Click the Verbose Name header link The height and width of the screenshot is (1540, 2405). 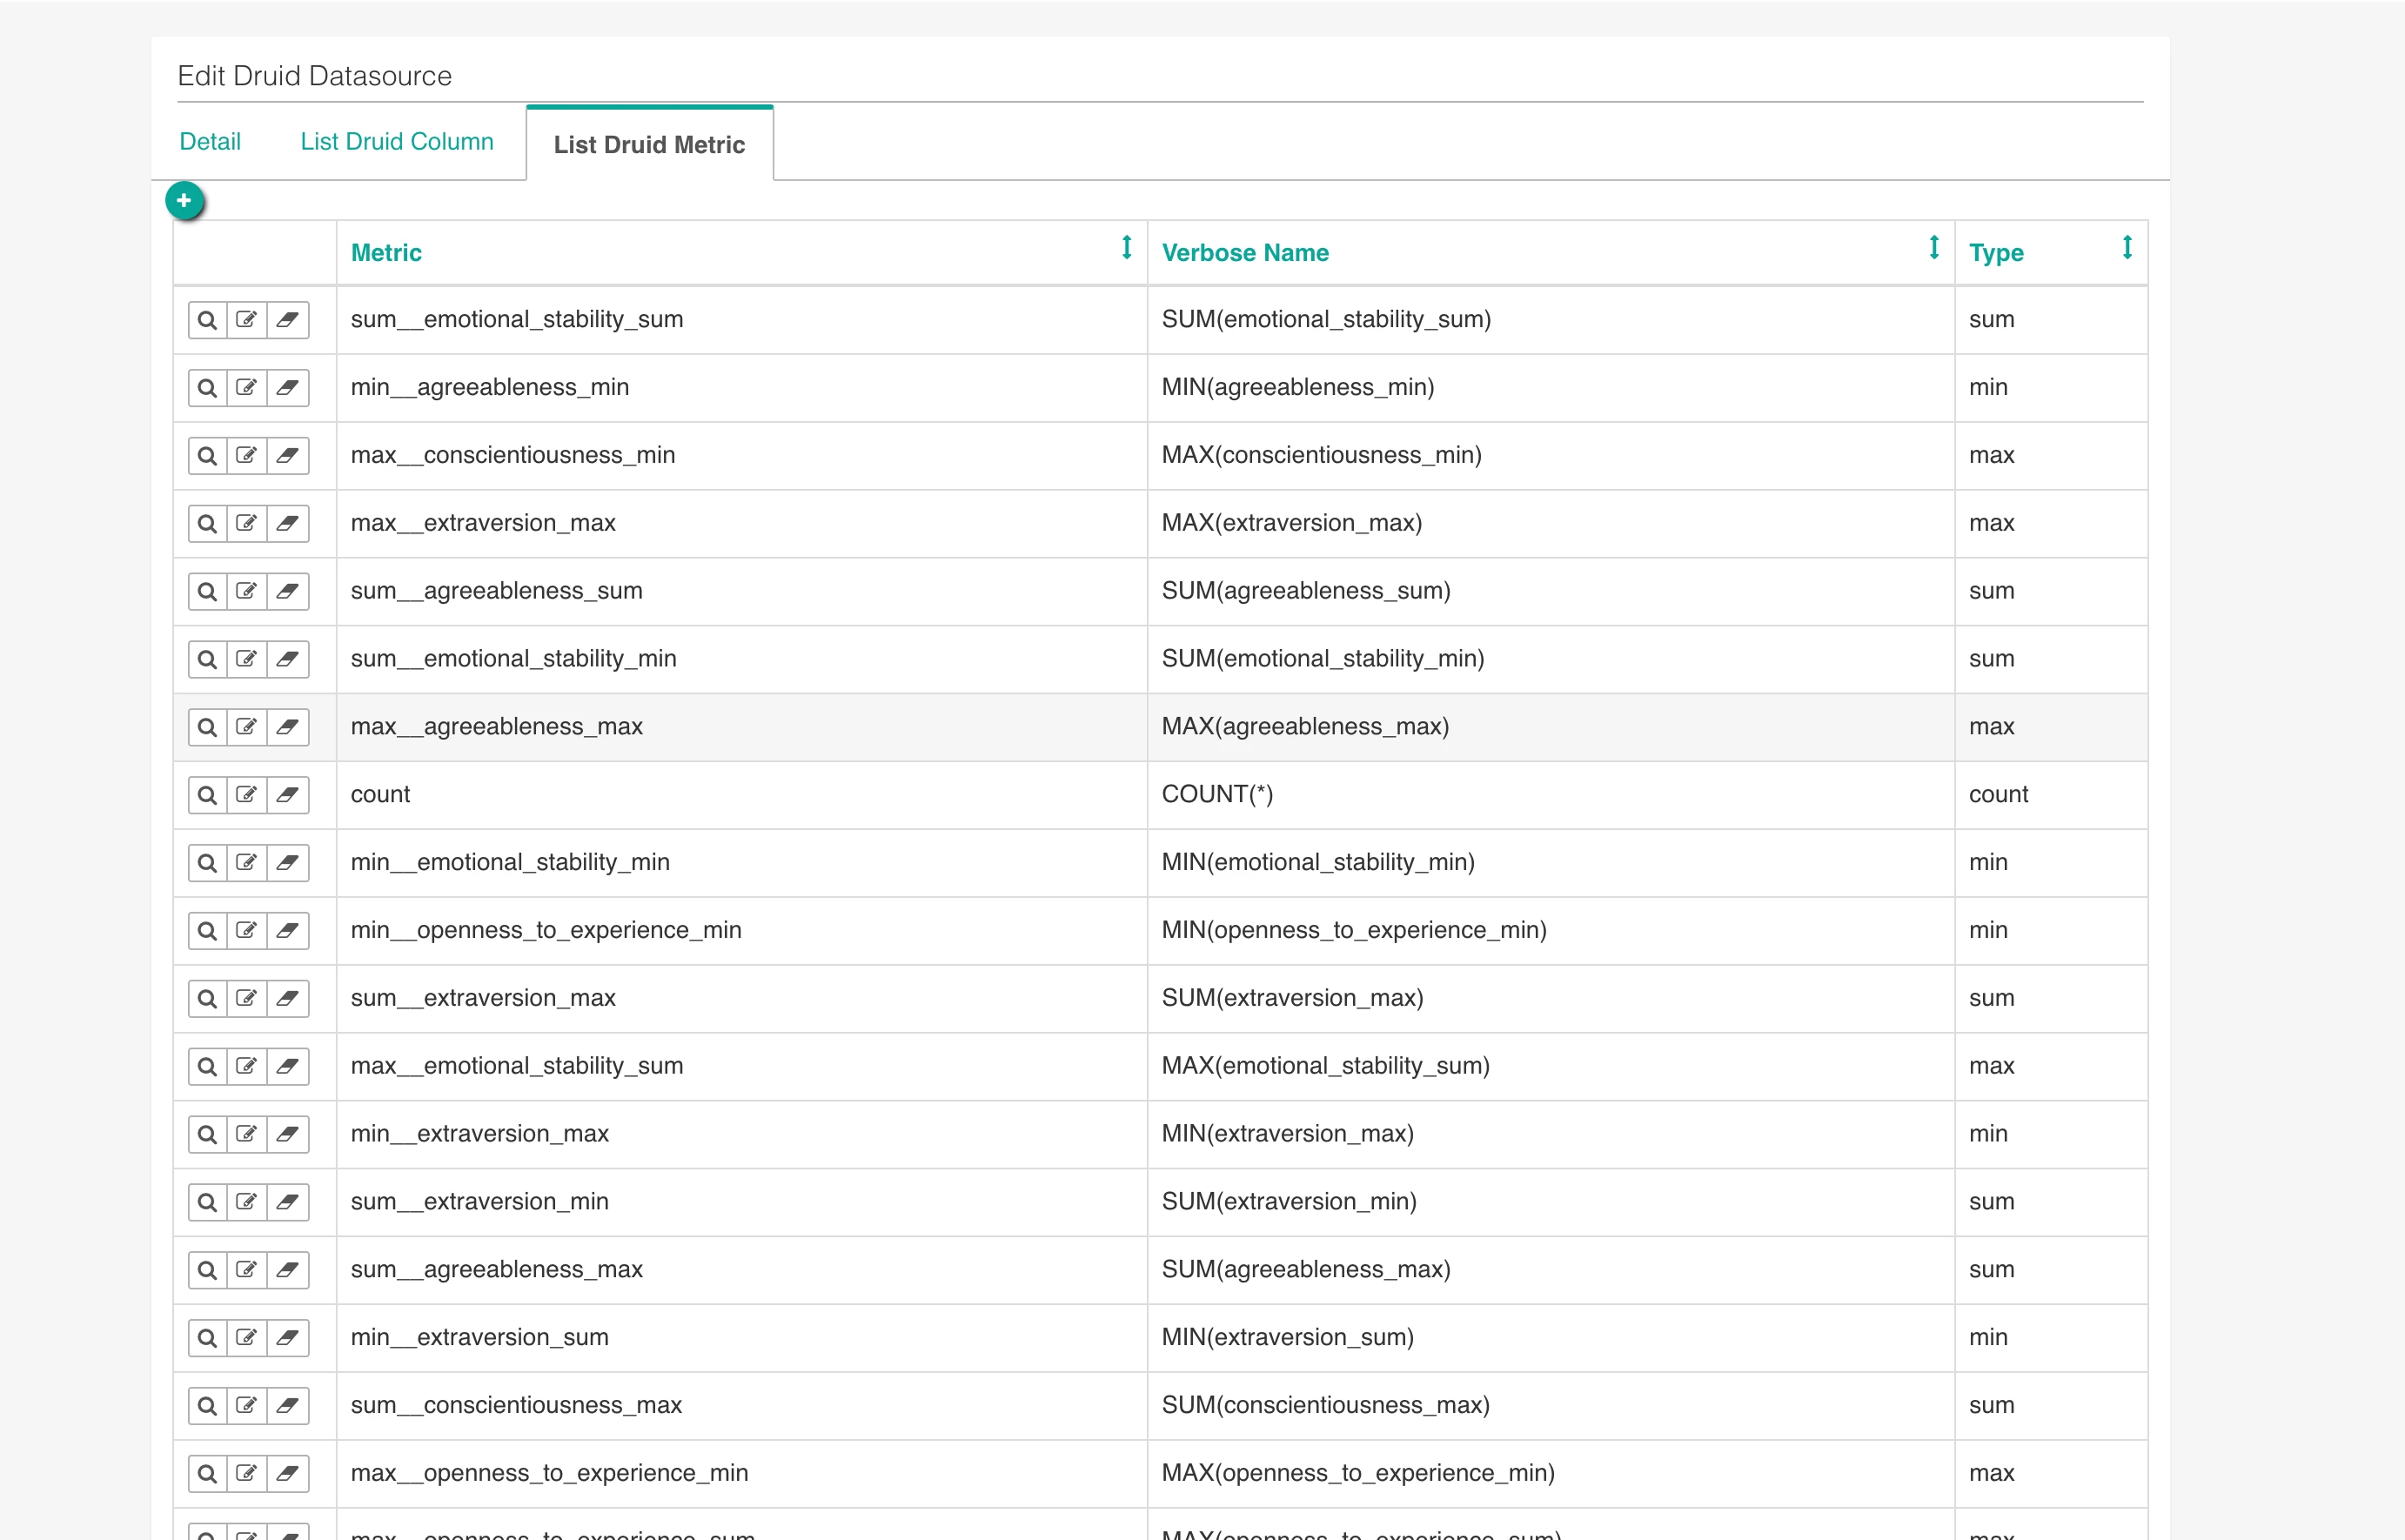1245,253
